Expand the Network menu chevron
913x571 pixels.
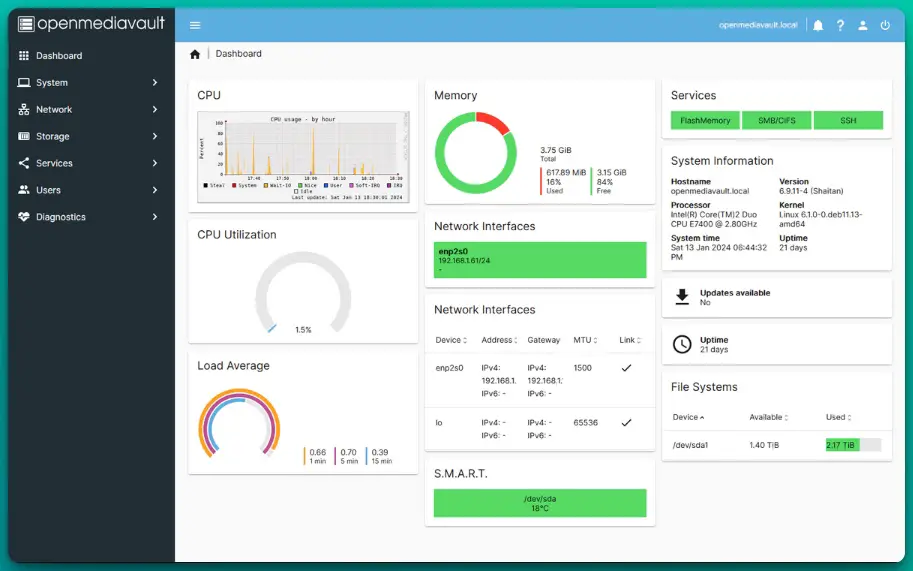tap(155, 109)
